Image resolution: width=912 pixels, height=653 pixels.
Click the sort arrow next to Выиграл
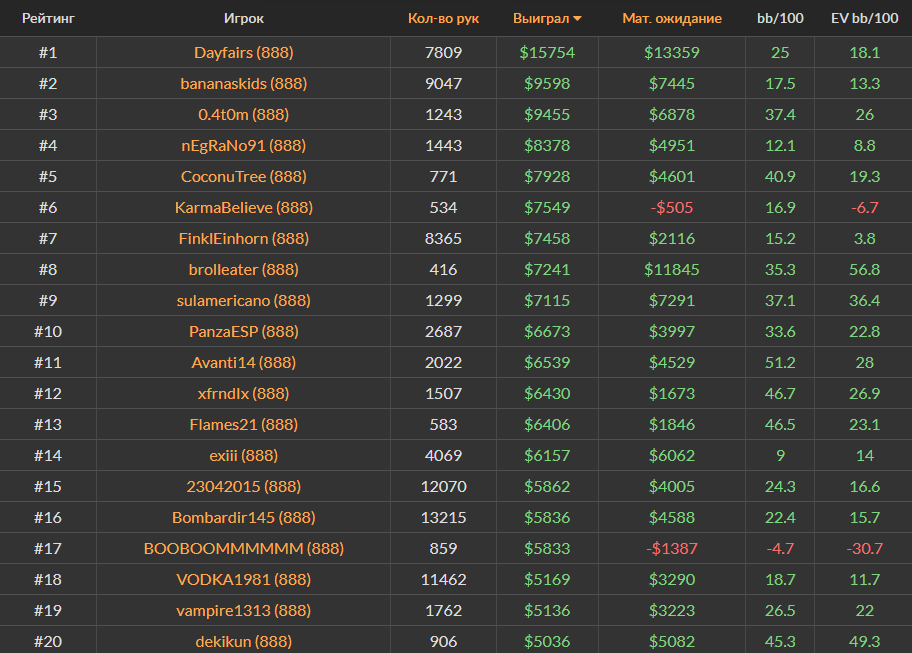coord(578,19)
